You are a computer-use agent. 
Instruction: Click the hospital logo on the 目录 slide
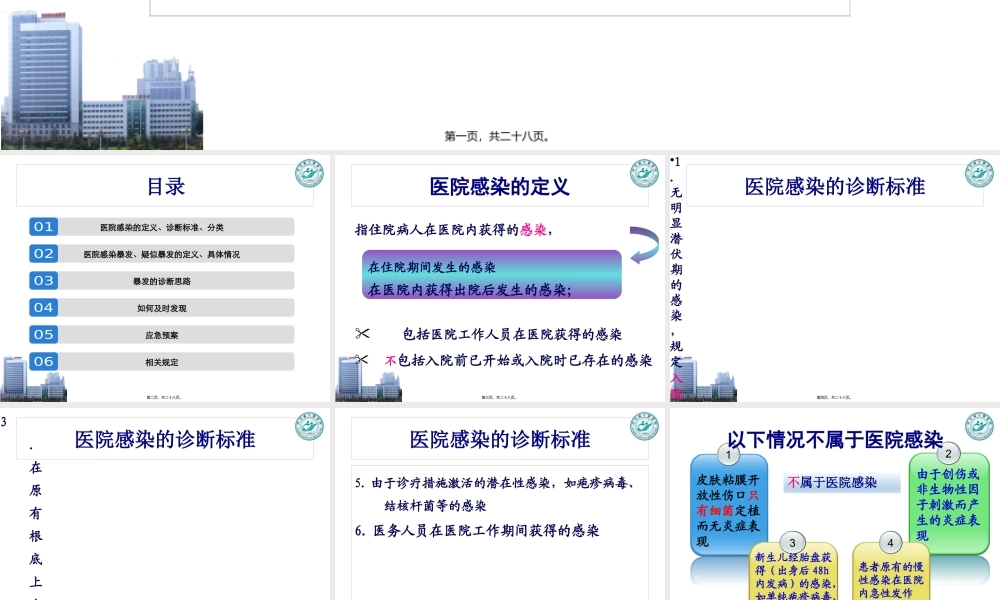[308, 174]
